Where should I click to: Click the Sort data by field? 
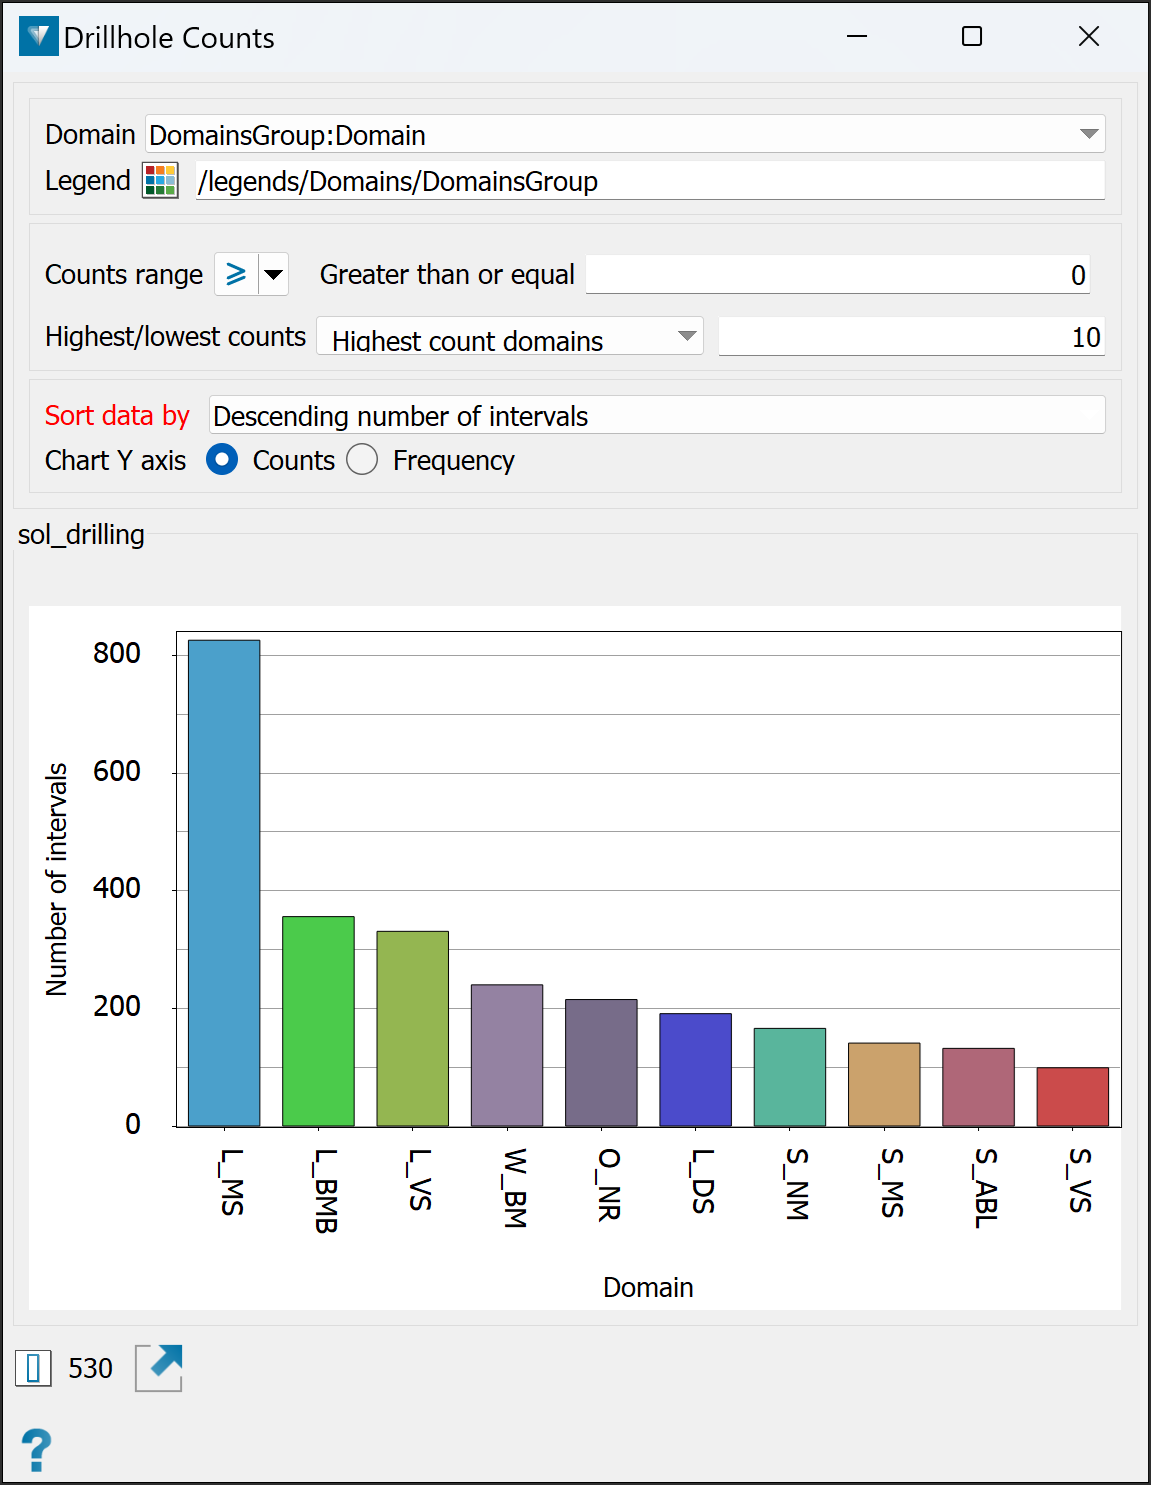tap(656, 415)
